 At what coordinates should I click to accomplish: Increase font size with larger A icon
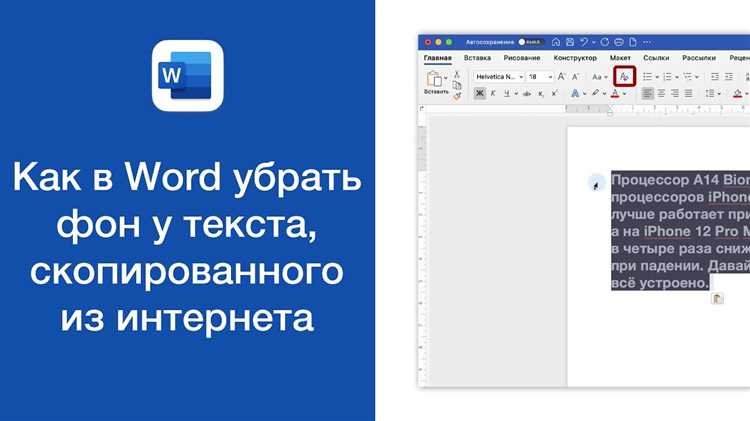click(x=562, y=77)
